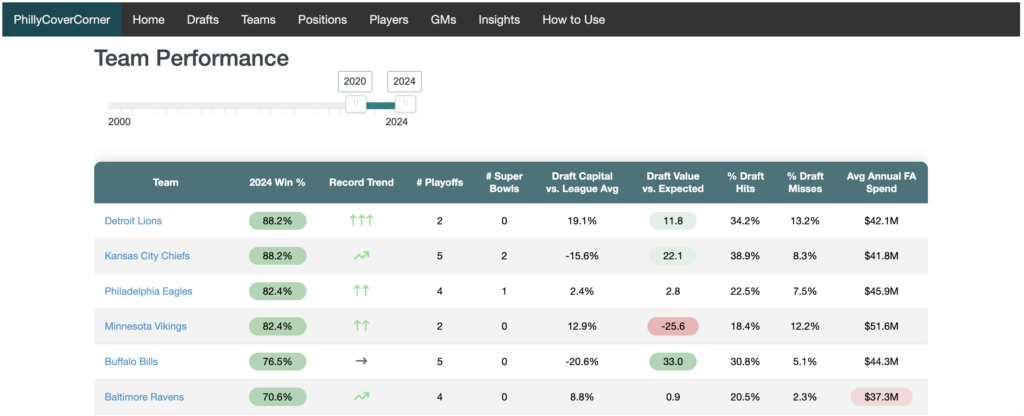Open the Home menu item
Screen dimensions: 1024x416
pyautogui.click(x=148, y=19)
